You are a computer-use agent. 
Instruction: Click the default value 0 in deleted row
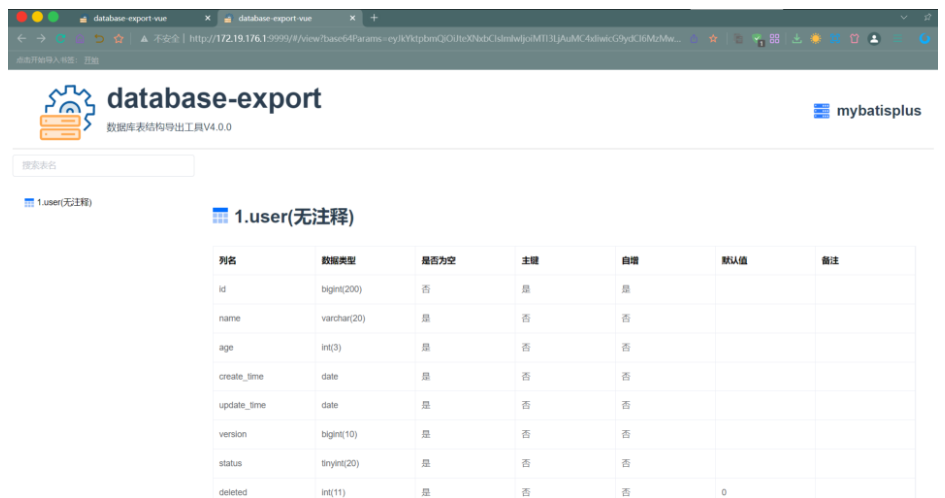pyautogui.click(x=724, y=492)
